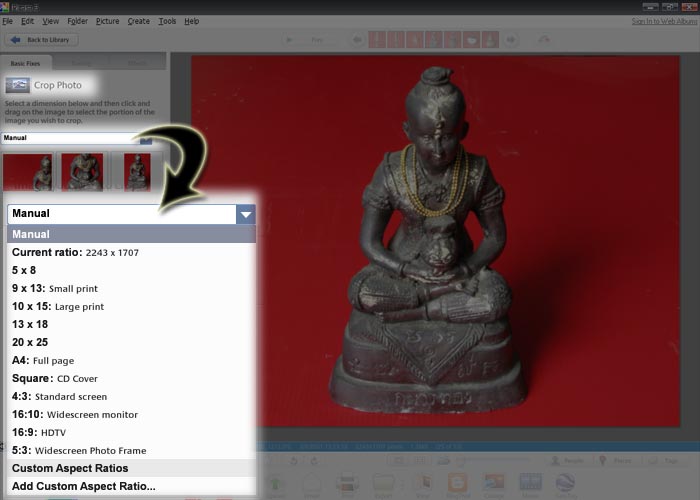The image size is (700, 500).
Task: Open the enlarged Manual dropdown arrow
Action: [x=246, y=214]
